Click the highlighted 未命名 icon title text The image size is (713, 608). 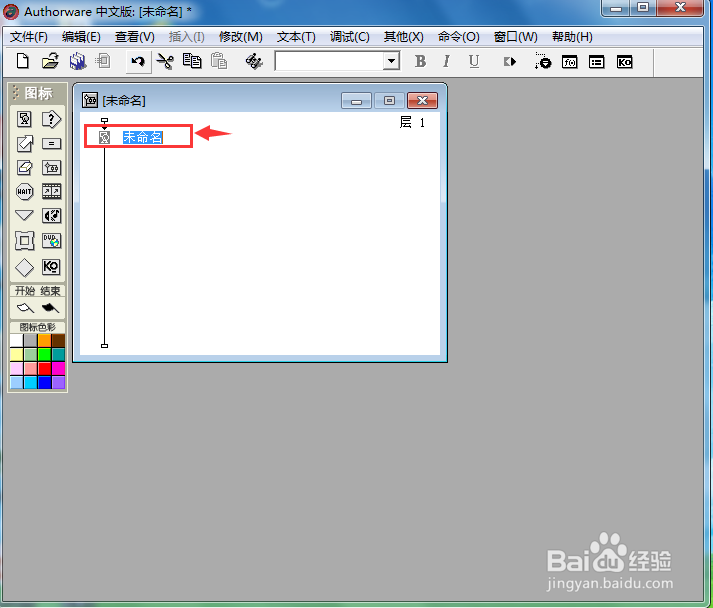(x=143, y=137)
